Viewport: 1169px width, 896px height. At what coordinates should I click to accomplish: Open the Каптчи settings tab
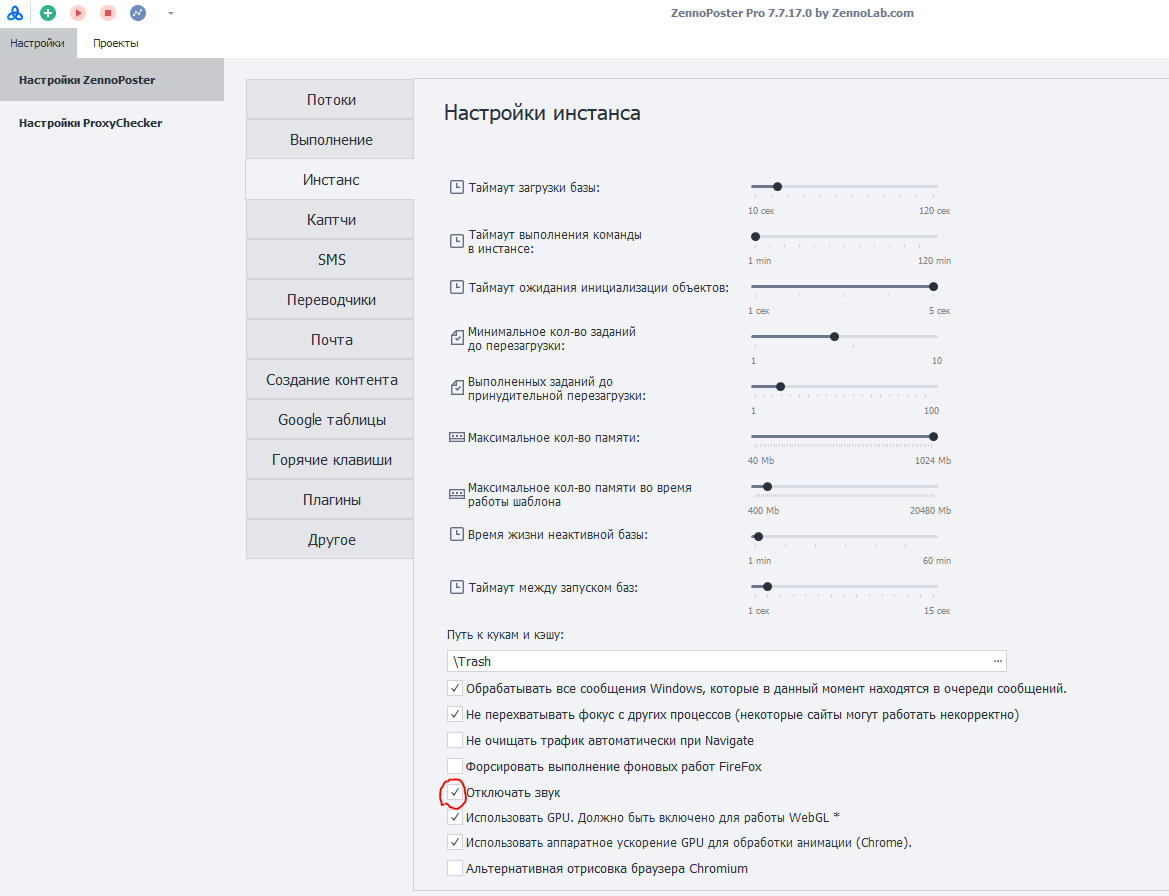pos(331,220)
